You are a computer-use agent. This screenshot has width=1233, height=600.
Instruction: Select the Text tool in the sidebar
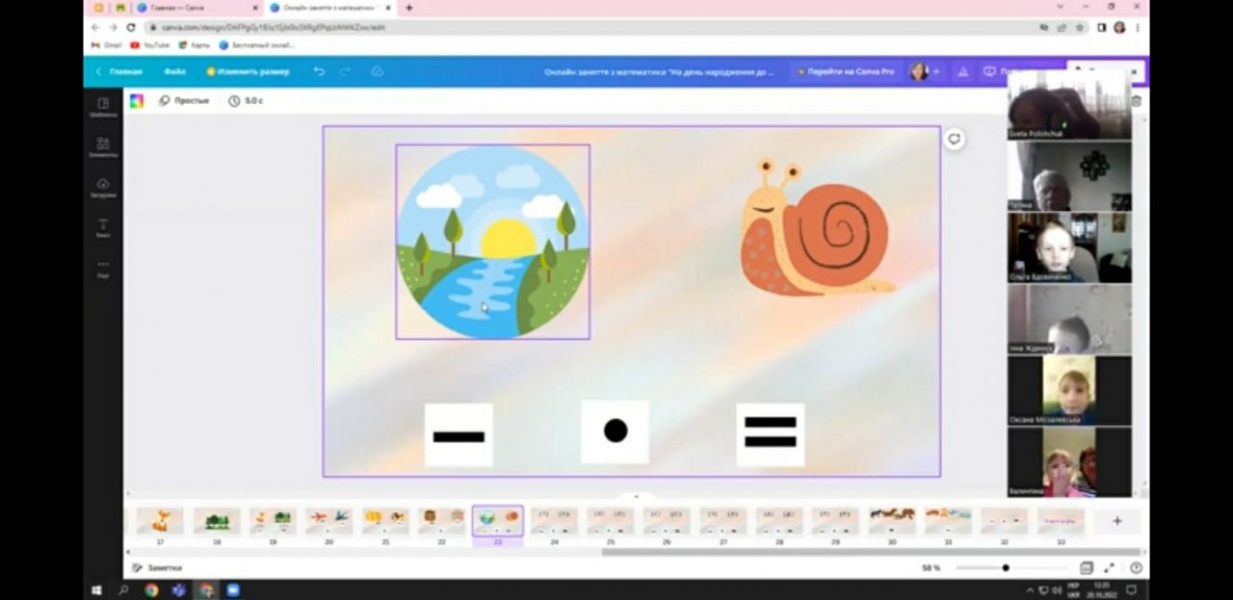coord(103,228)
